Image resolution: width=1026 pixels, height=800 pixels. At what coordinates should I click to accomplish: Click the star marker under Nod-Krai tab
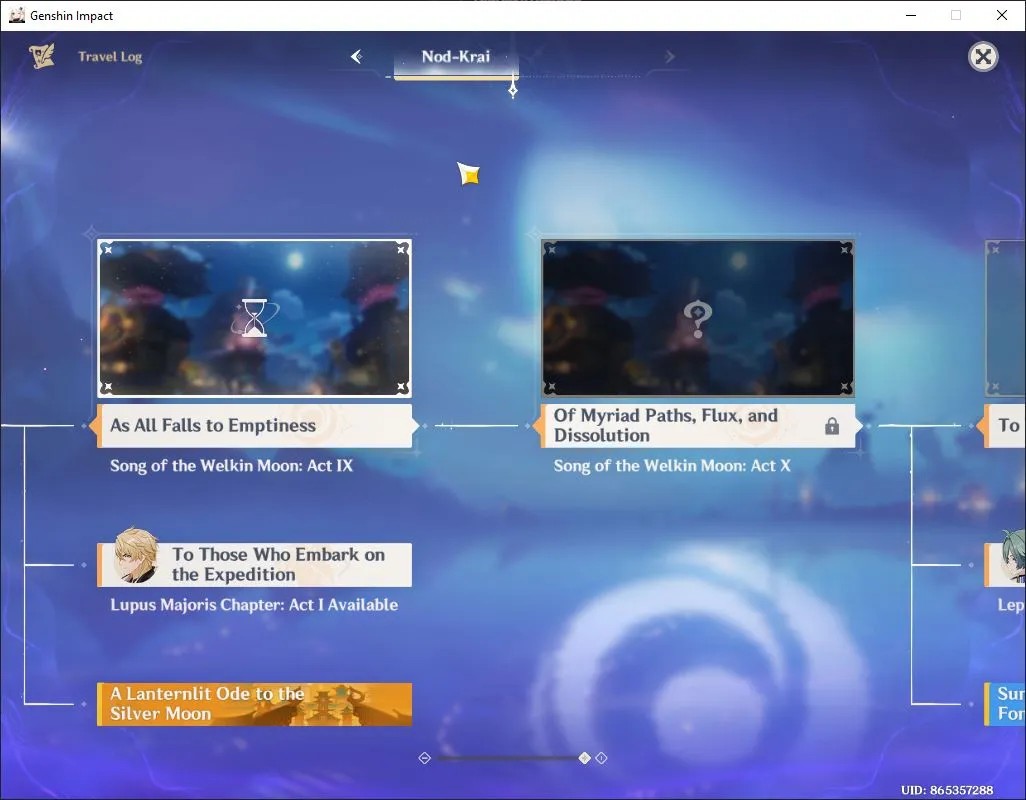click(513, 90)
